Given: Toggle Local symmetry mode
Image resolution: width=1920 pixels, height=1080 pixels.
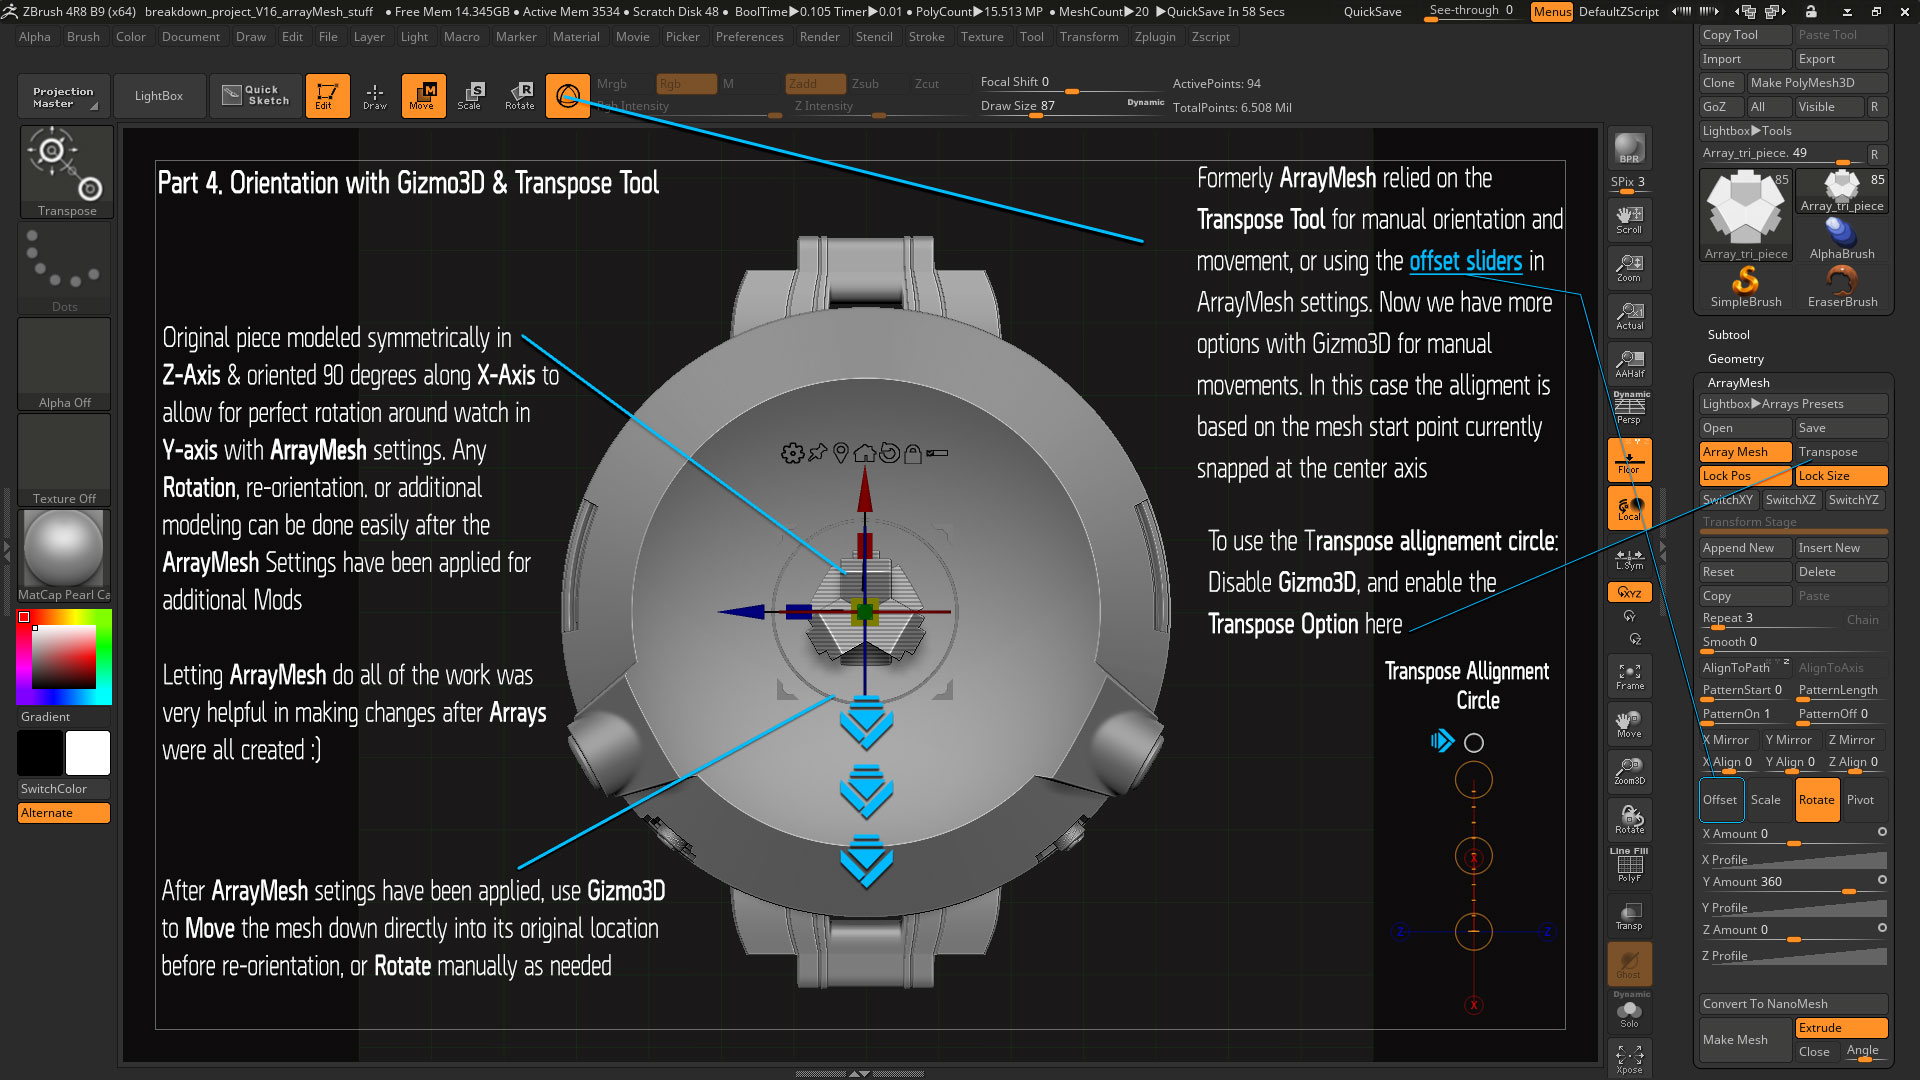Looking at the screenshot, I should point(1629,507).
